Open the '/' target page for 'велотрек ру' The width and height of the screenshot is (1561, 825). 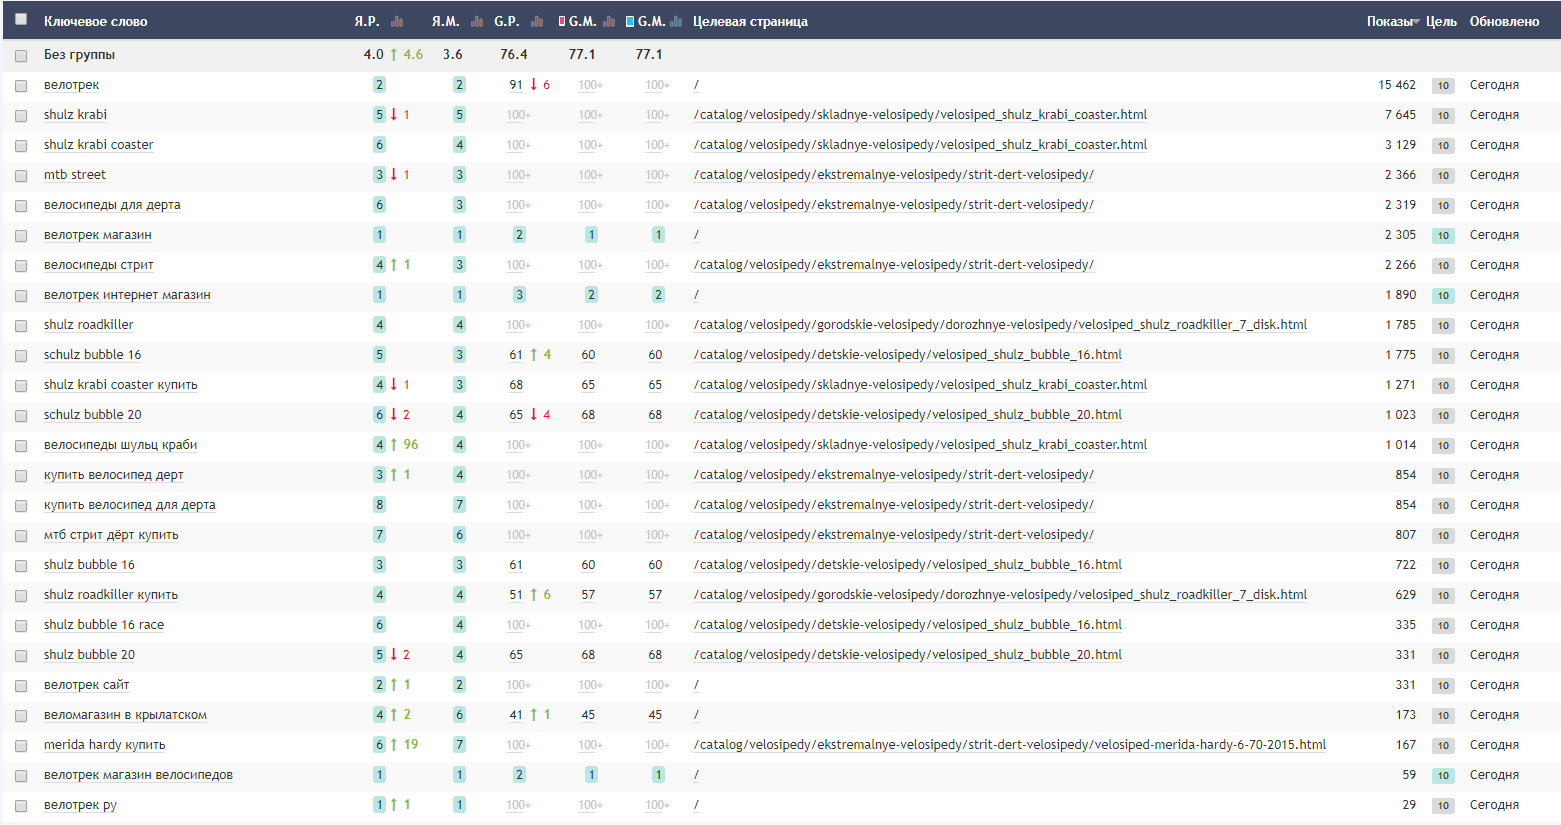696,805
